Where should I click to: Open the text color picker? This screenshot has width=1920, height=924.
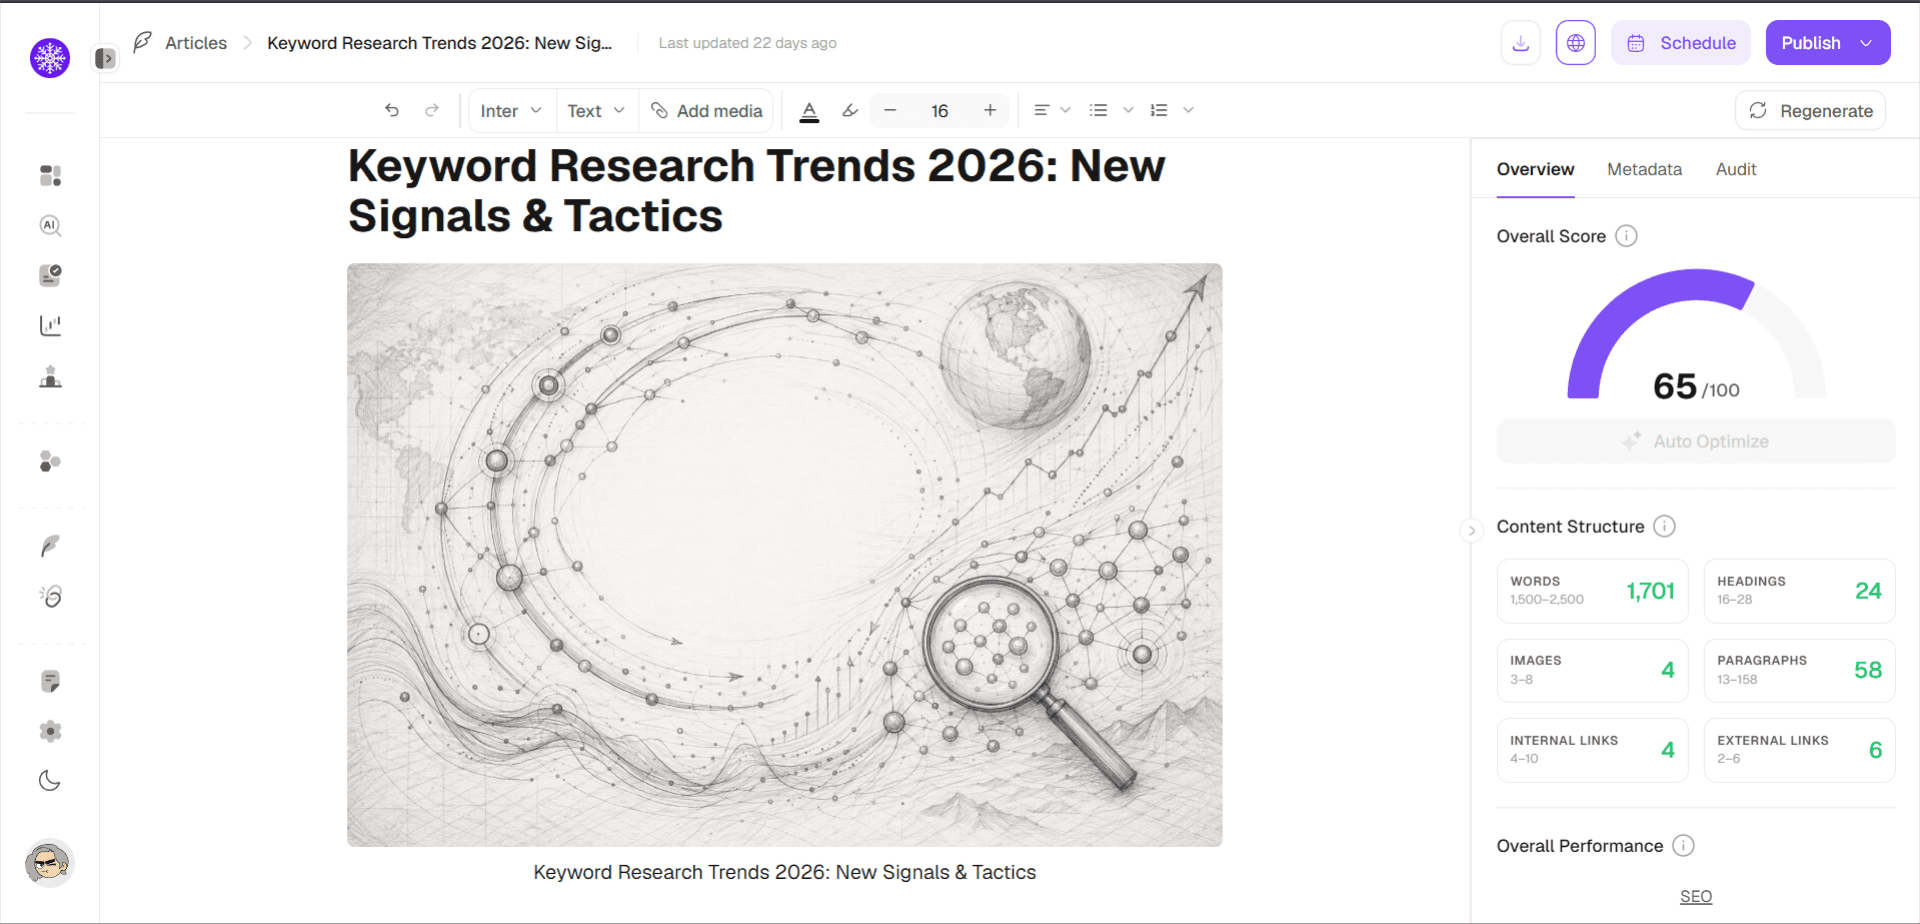click(x=810, y=111)
